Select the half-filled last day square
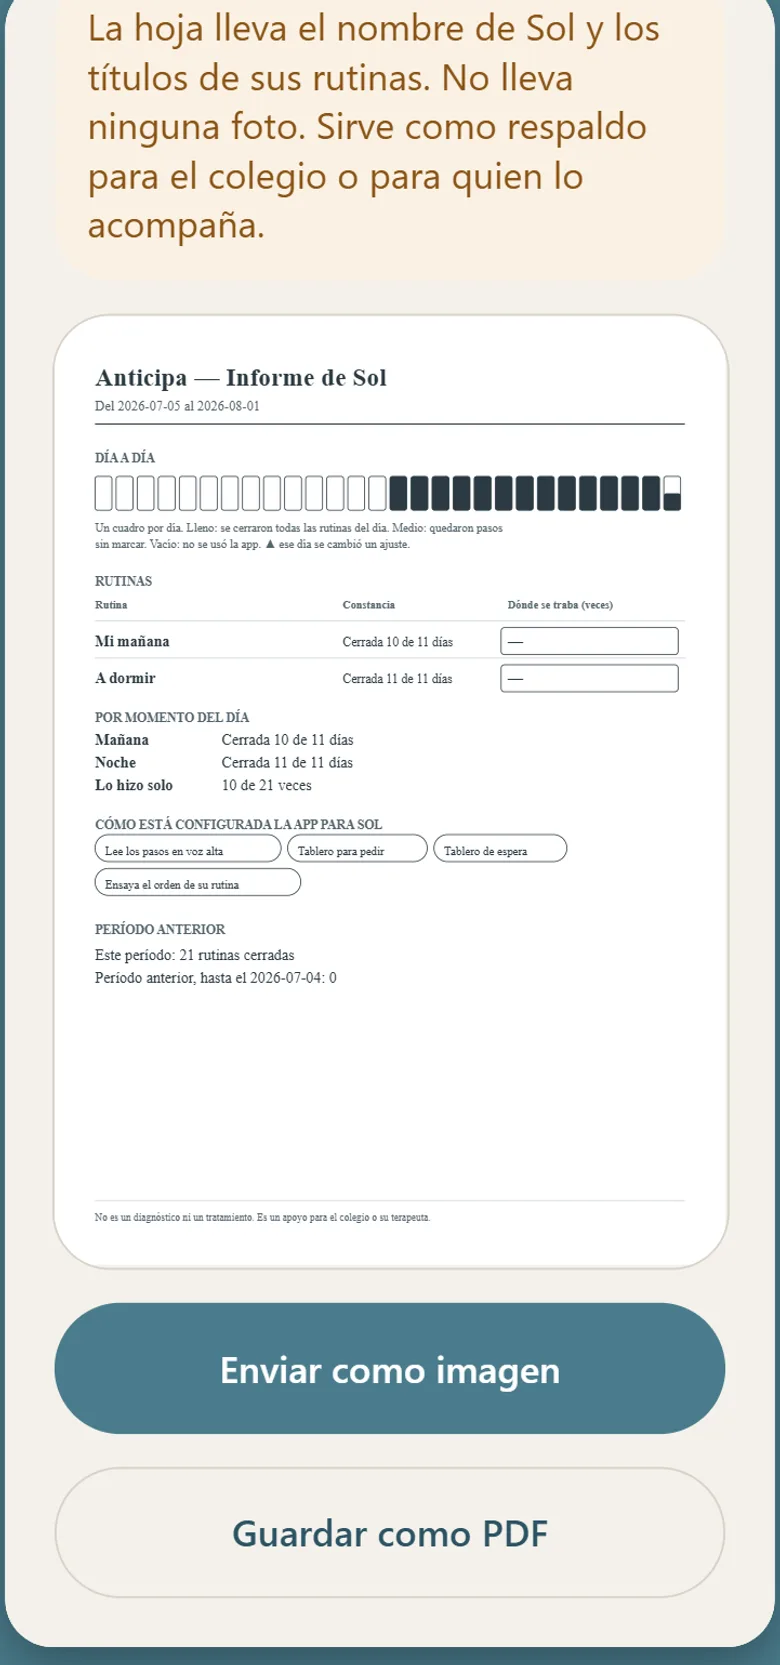The width and height of the screenshot is (780, 1665). click(x=673, y=493)
